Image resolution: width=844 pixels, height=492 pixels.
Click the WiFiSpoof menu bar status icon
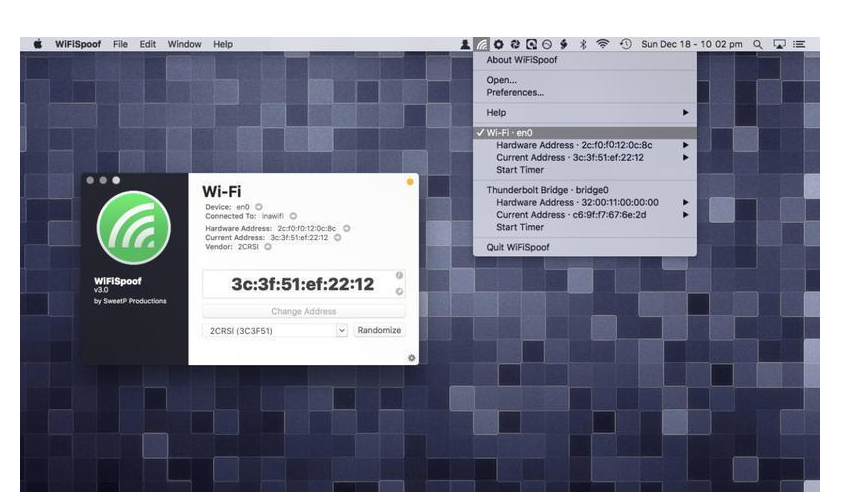(x=483, y=45)
